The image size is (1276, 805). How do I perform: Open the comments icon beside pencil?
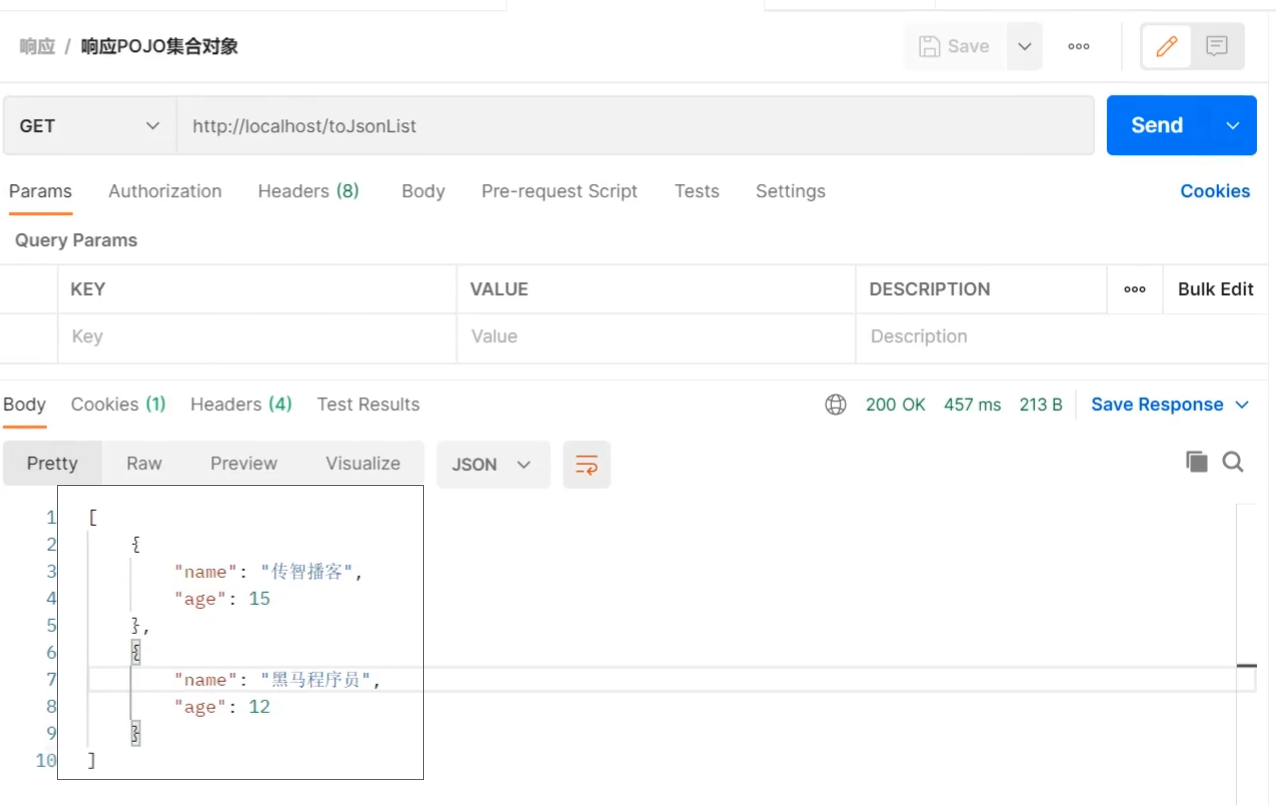[x=1217, y=46]
